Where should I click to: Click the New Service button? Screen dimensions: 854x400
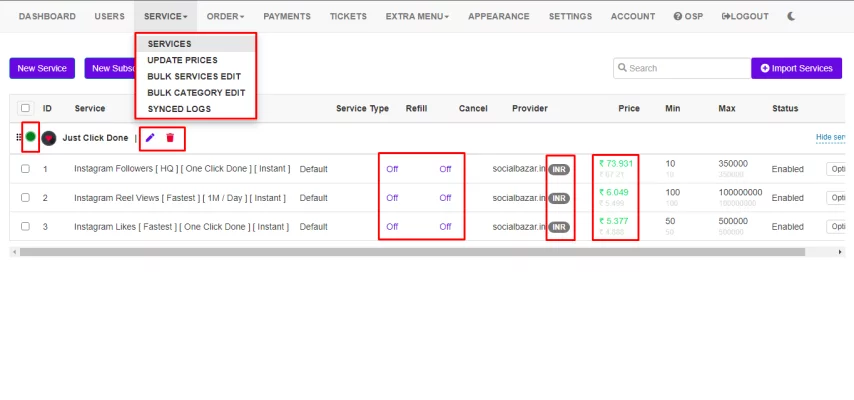tap(42, 68)
